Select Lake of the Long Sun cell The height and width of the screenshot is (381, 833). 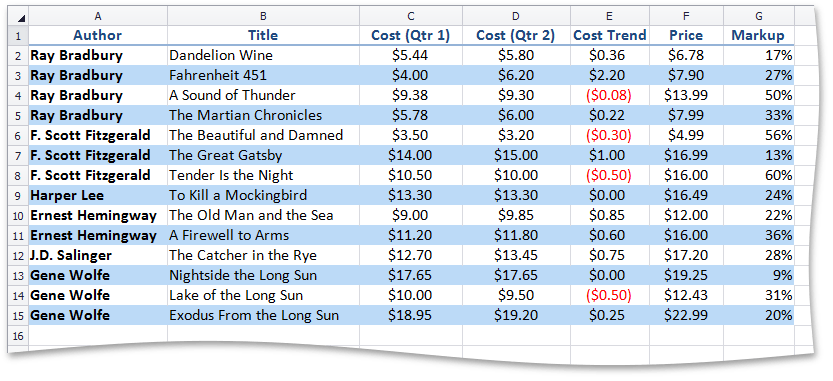[x=263, y=295]
